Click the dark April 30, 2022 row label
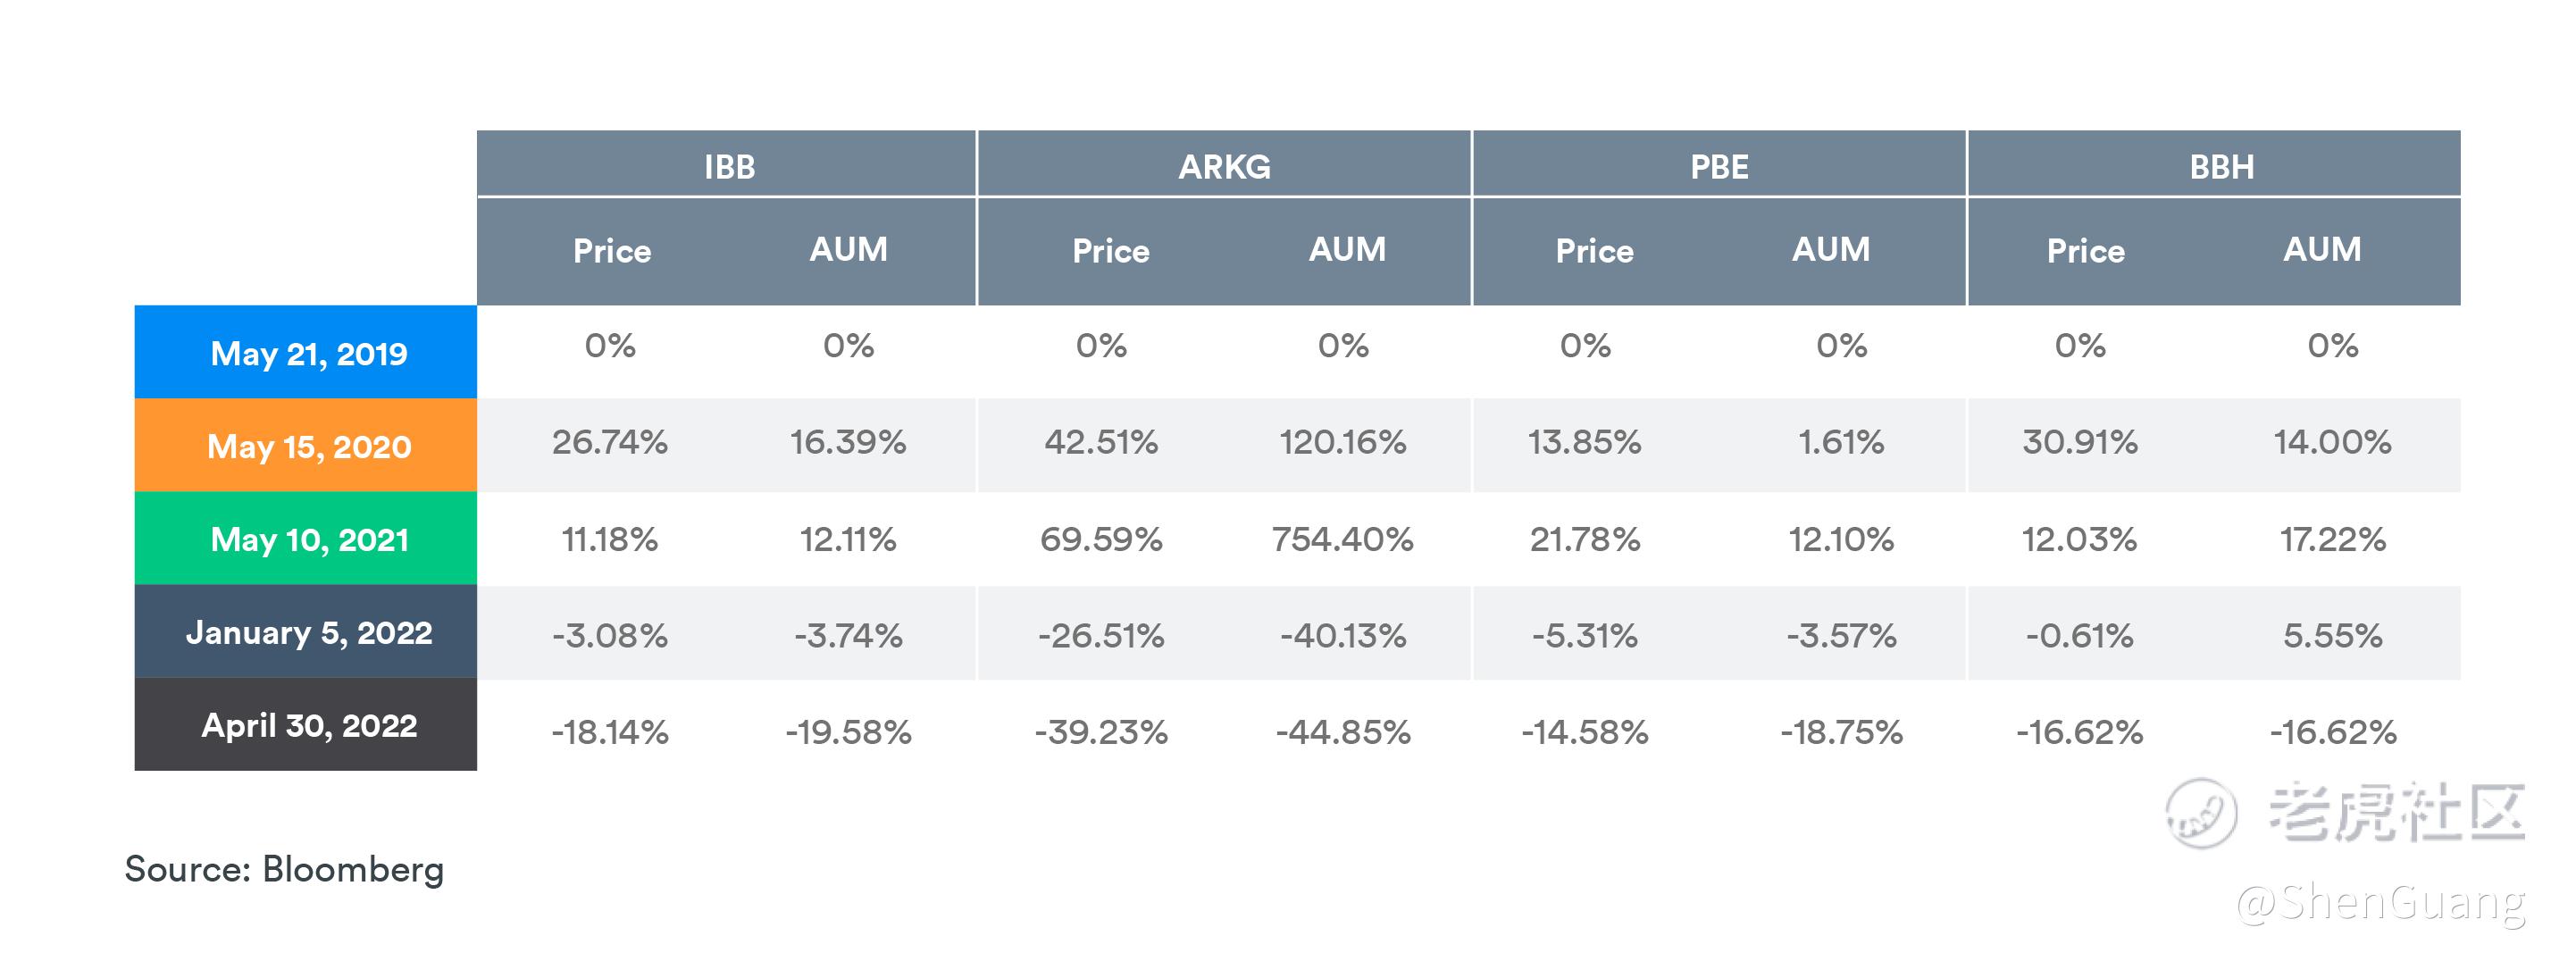The width and height of the screenshot is (2576, 961). [307, 725]
